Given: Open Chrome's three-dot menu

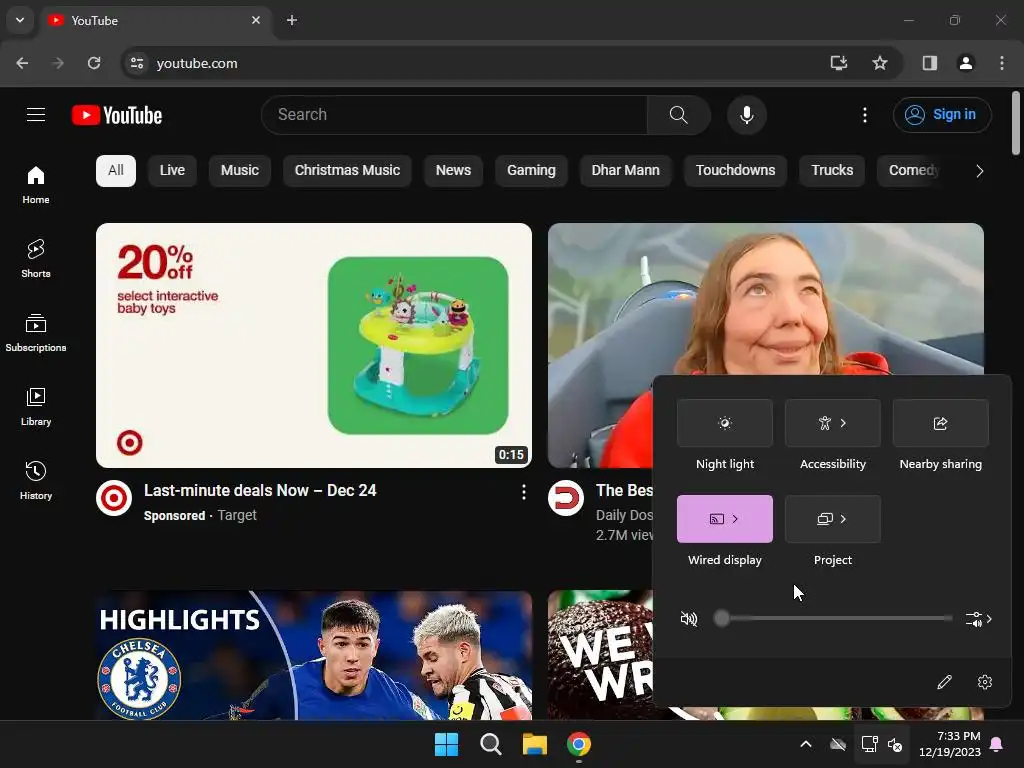Looking at the screenshot, I should coord(1002,63).
